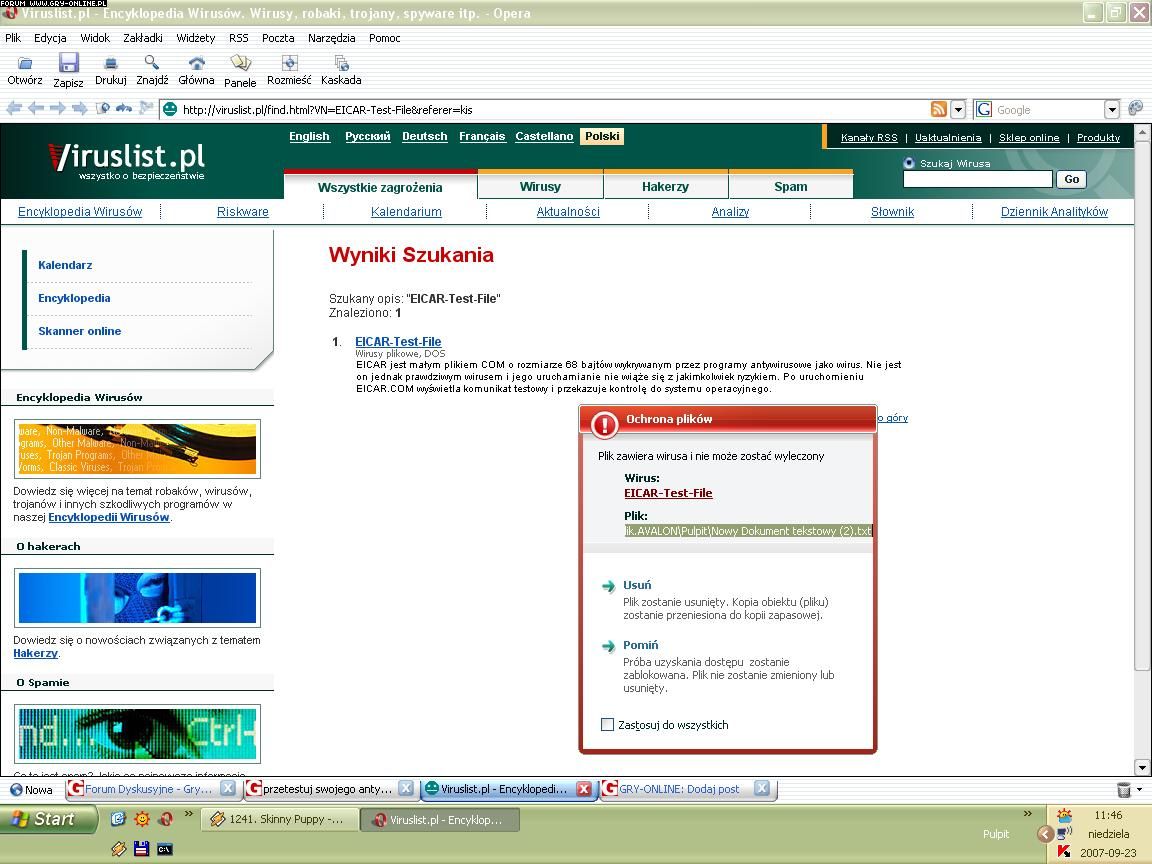The image size is (1152, 864).
Task: Open the closed-tabs trash can icon
Action: (1123, 790)
